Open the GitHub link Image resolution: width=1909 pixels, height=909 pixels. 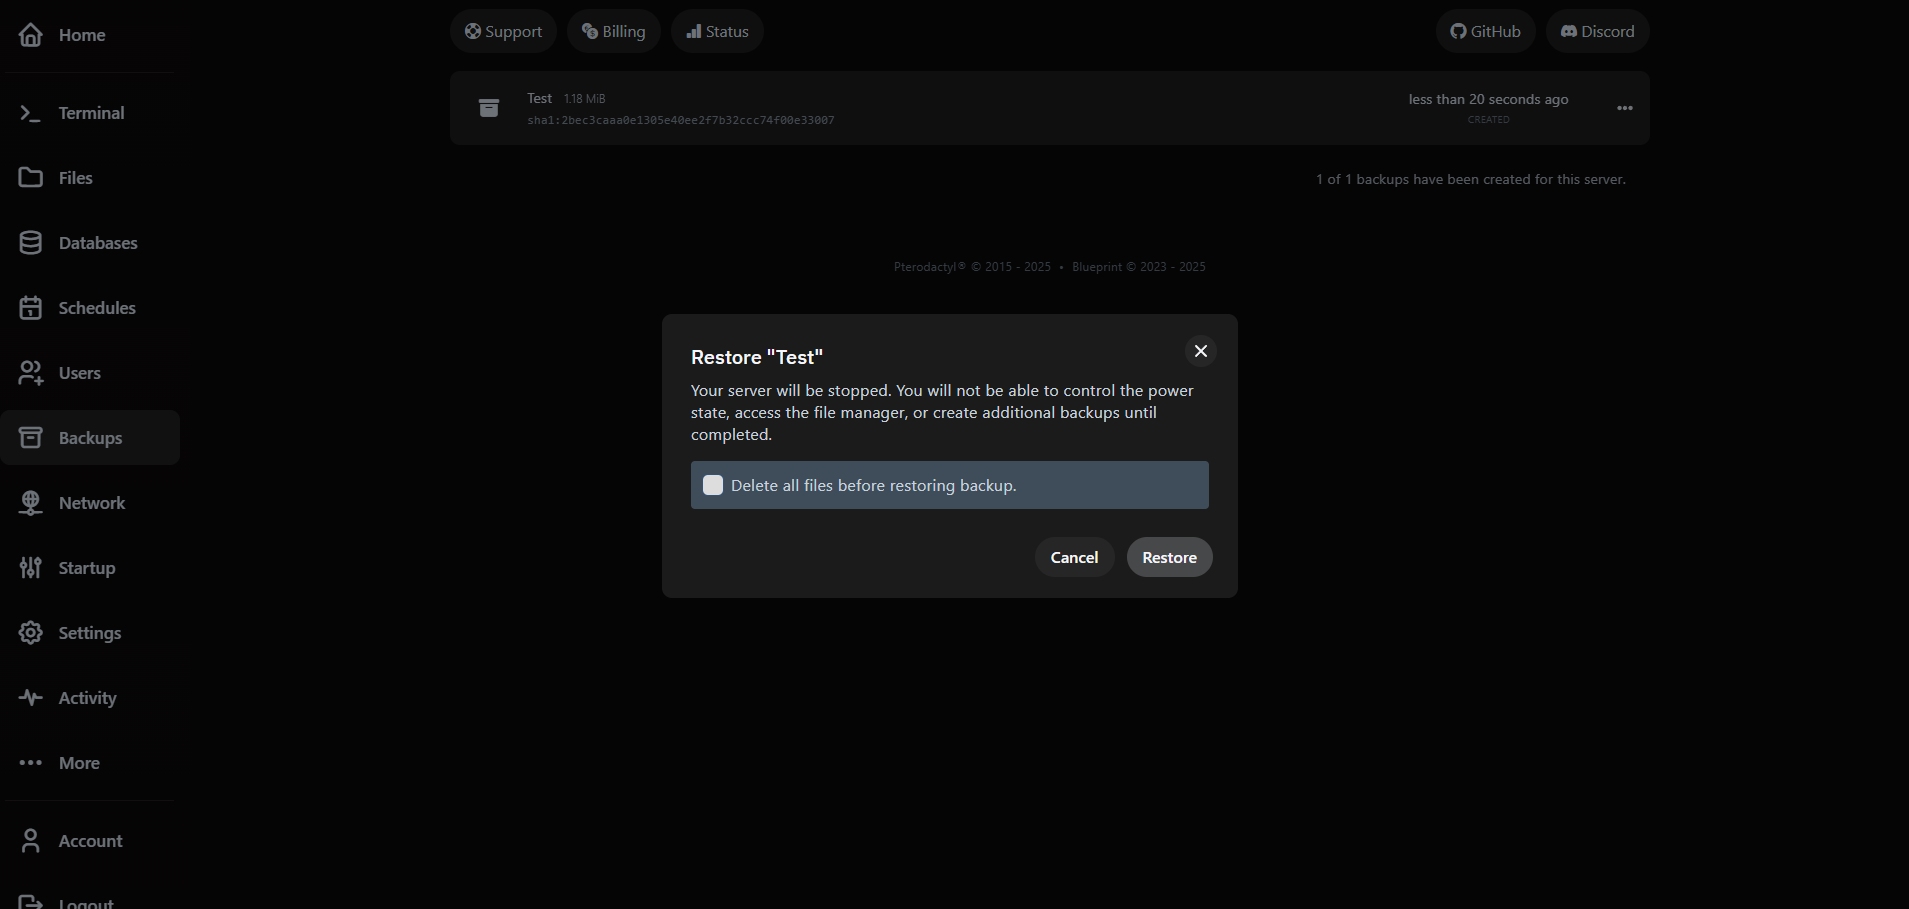coord(1485,31)
